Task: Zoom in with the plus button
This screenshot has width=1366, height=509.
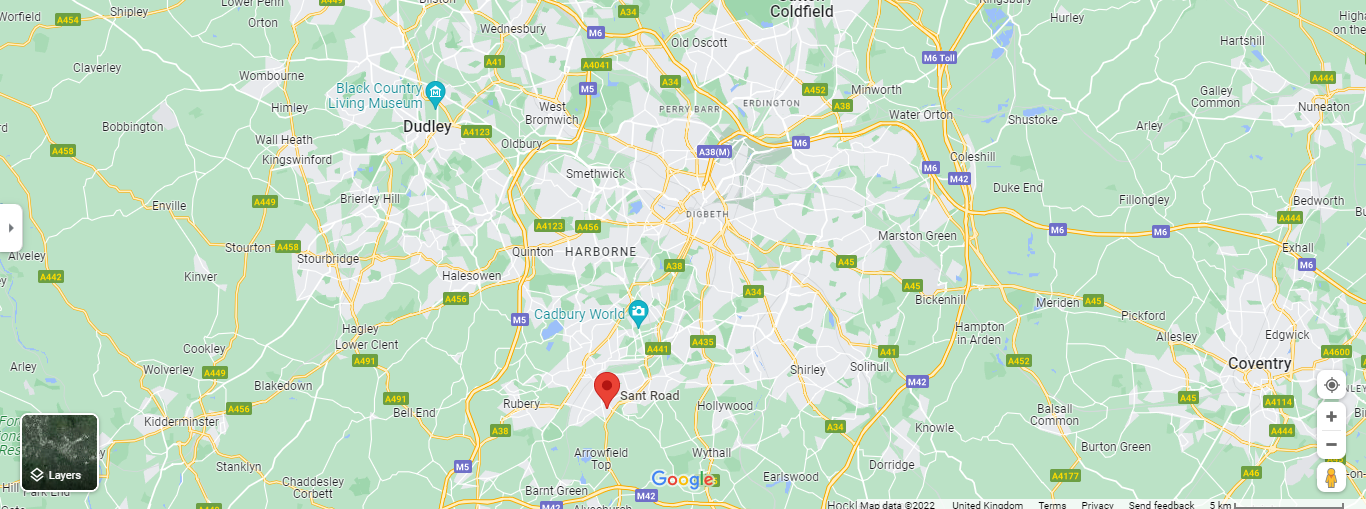Action: pyautogui.click(x=1331, y=416)
